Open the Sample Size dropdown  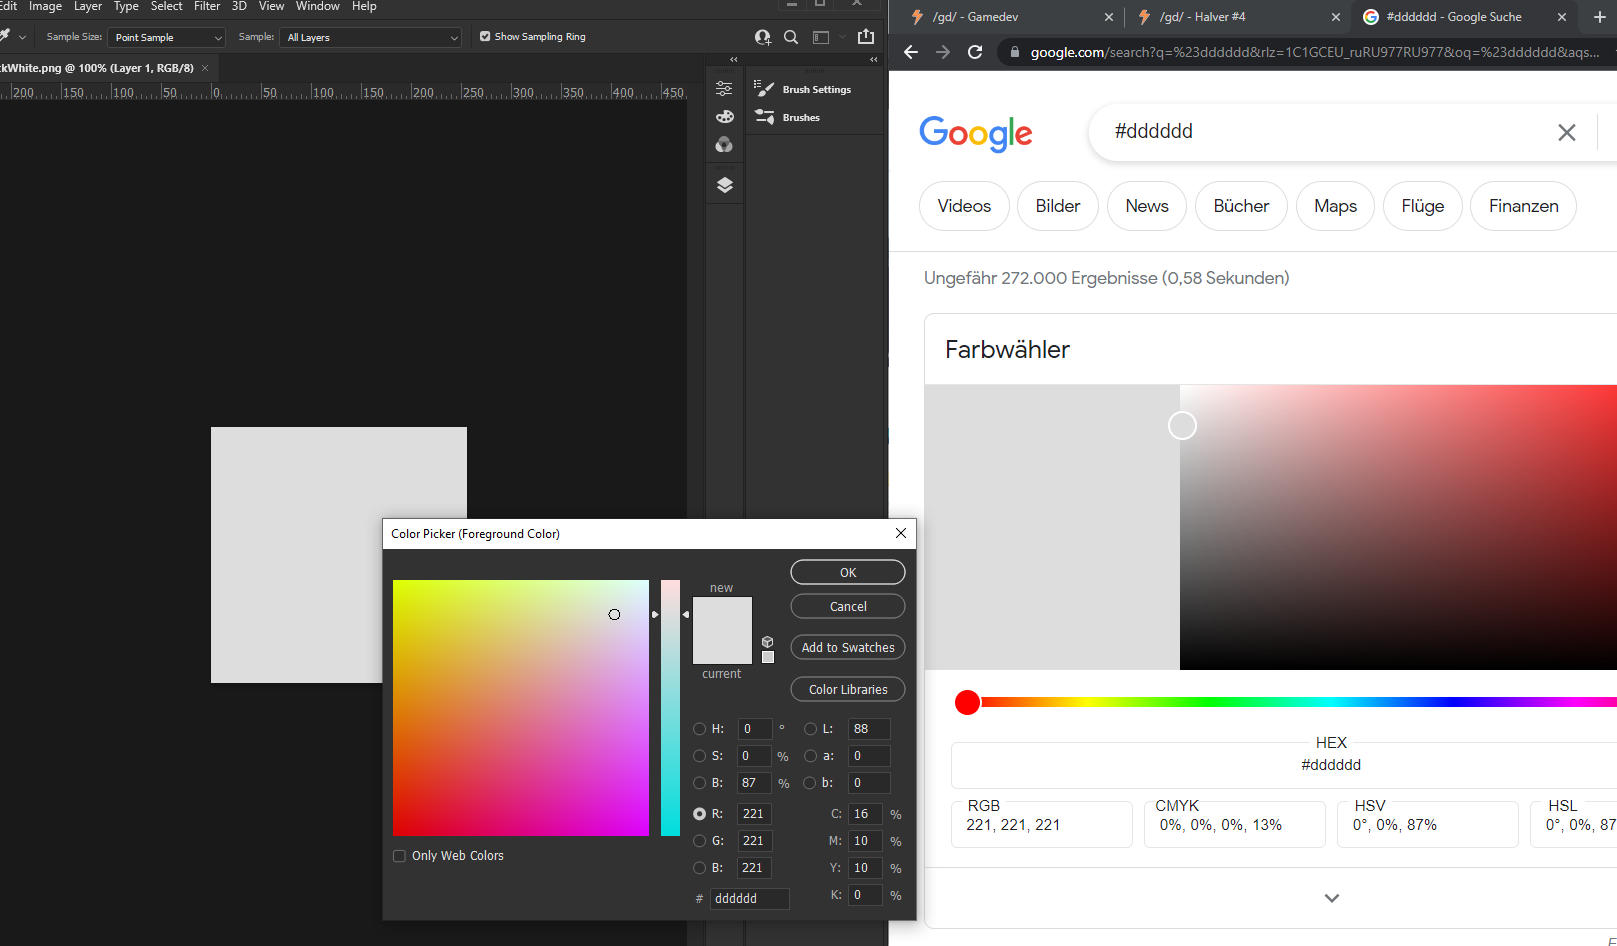pyautogui.click(x=167, y=37)
